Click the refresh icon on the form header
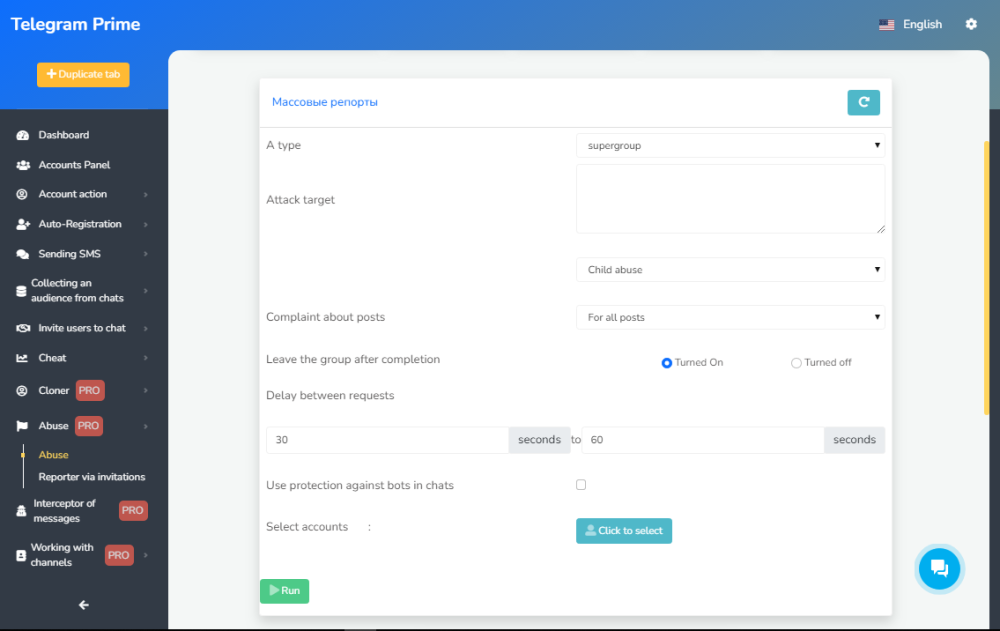 point(863,102)
